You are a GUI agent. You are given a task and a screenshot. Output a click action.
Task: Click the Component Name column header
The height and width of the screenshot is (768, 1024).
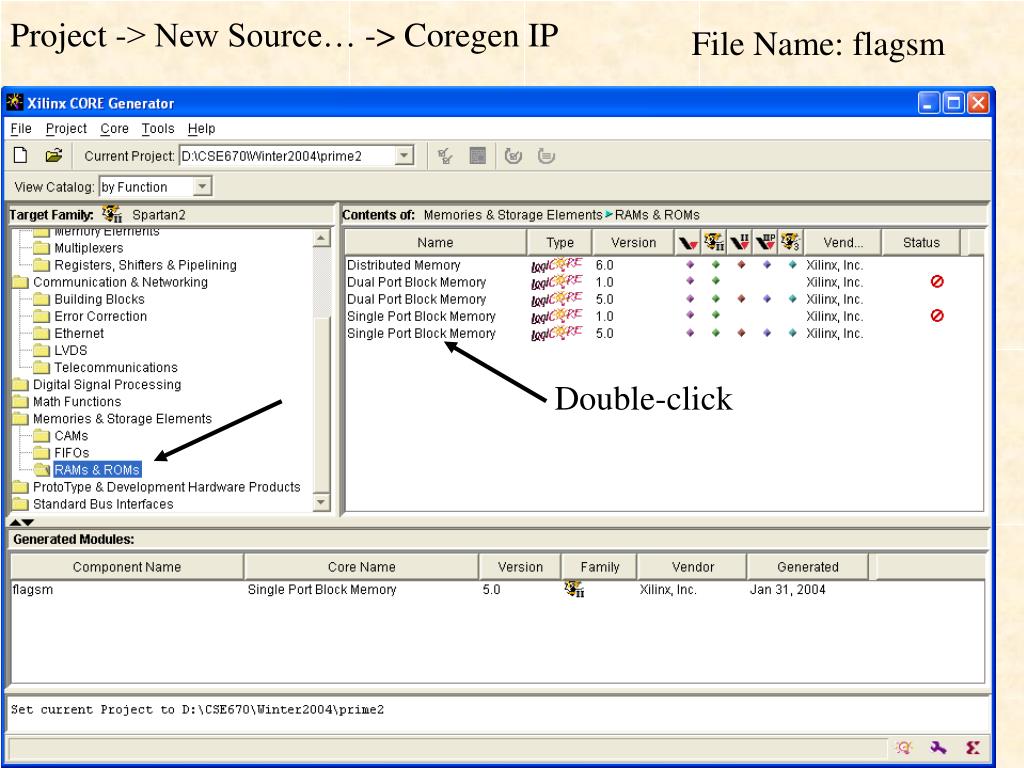(x=127, y=567)
